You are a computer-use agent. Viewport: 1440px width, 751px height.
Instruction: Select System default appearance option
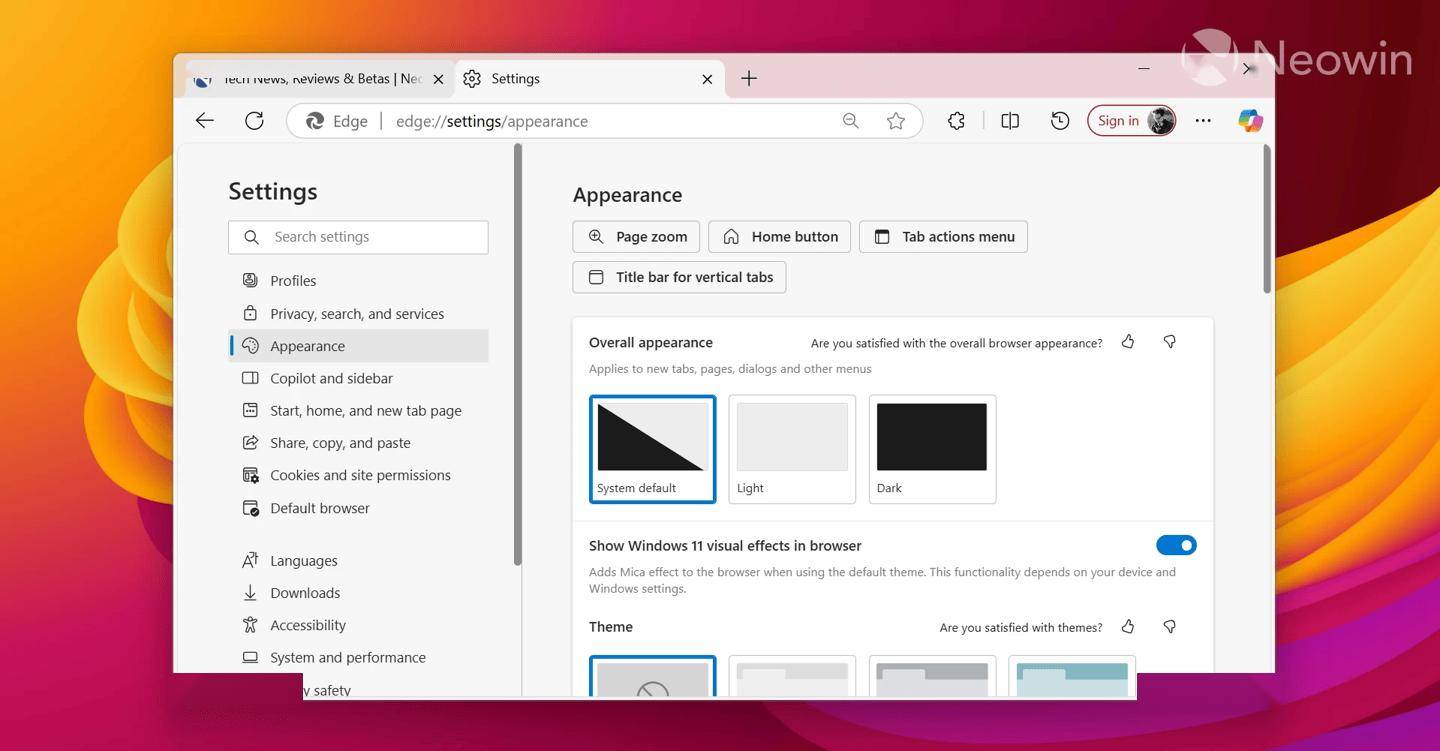pos(652,449)
